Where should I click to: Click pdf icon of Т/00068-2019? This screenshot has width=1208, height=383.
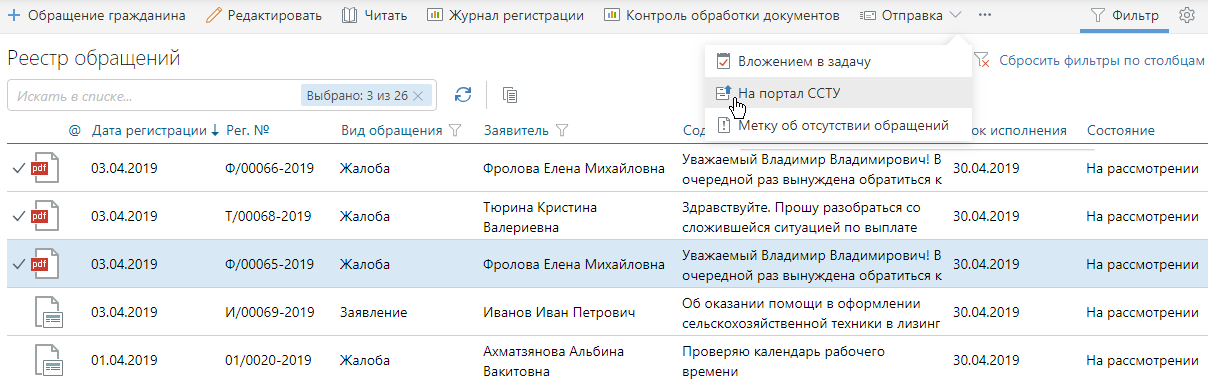46,216
